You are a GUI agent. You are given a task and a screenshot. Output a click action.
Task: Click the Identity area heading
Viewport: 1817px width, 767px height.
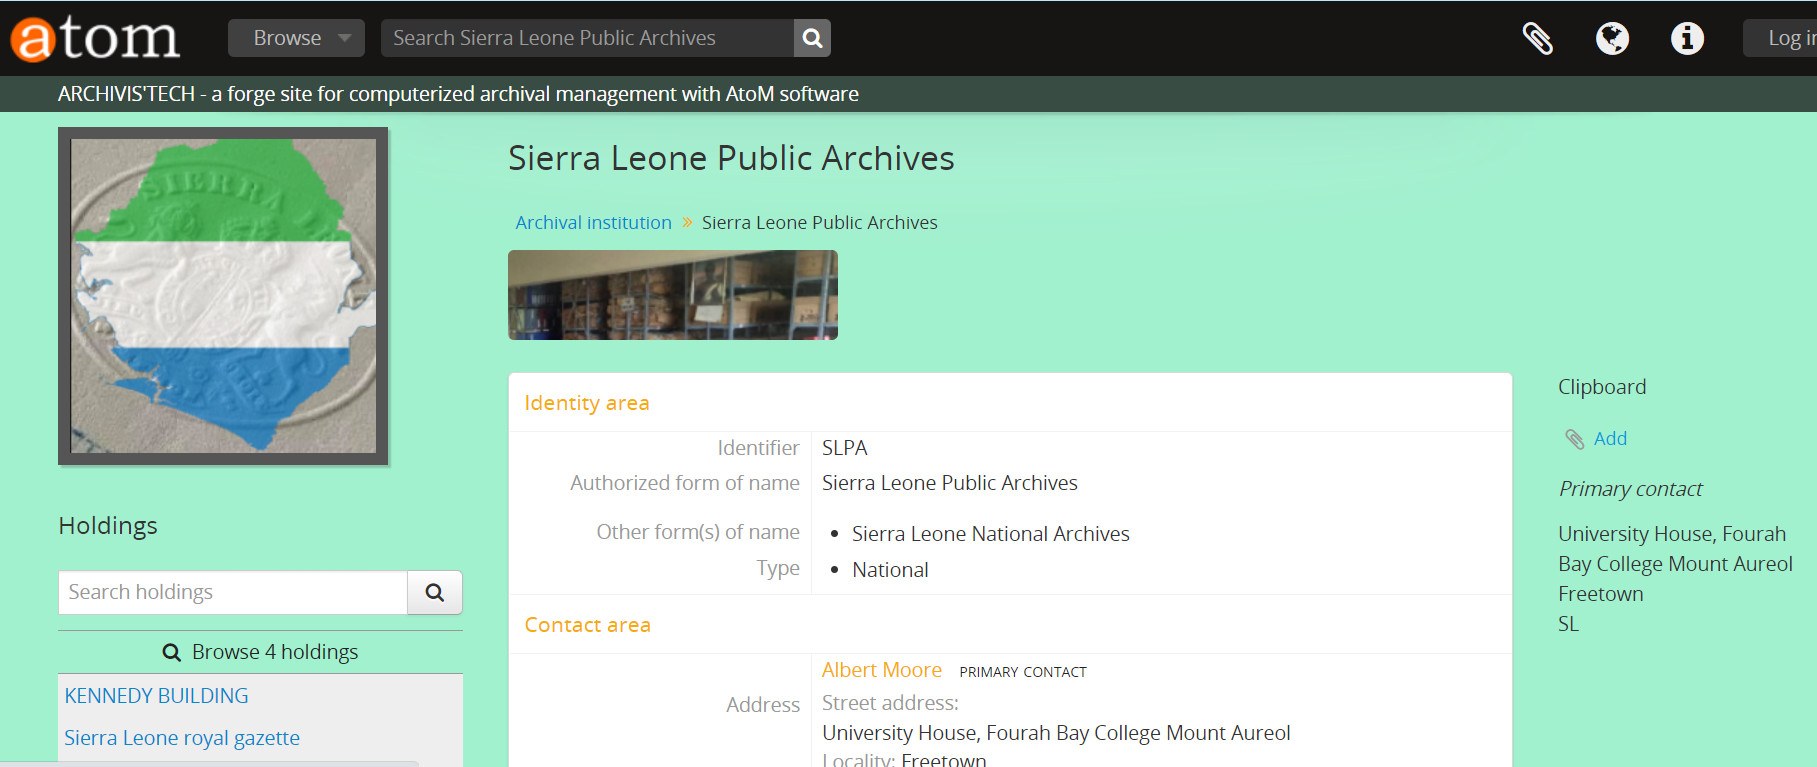click(587, 403)
